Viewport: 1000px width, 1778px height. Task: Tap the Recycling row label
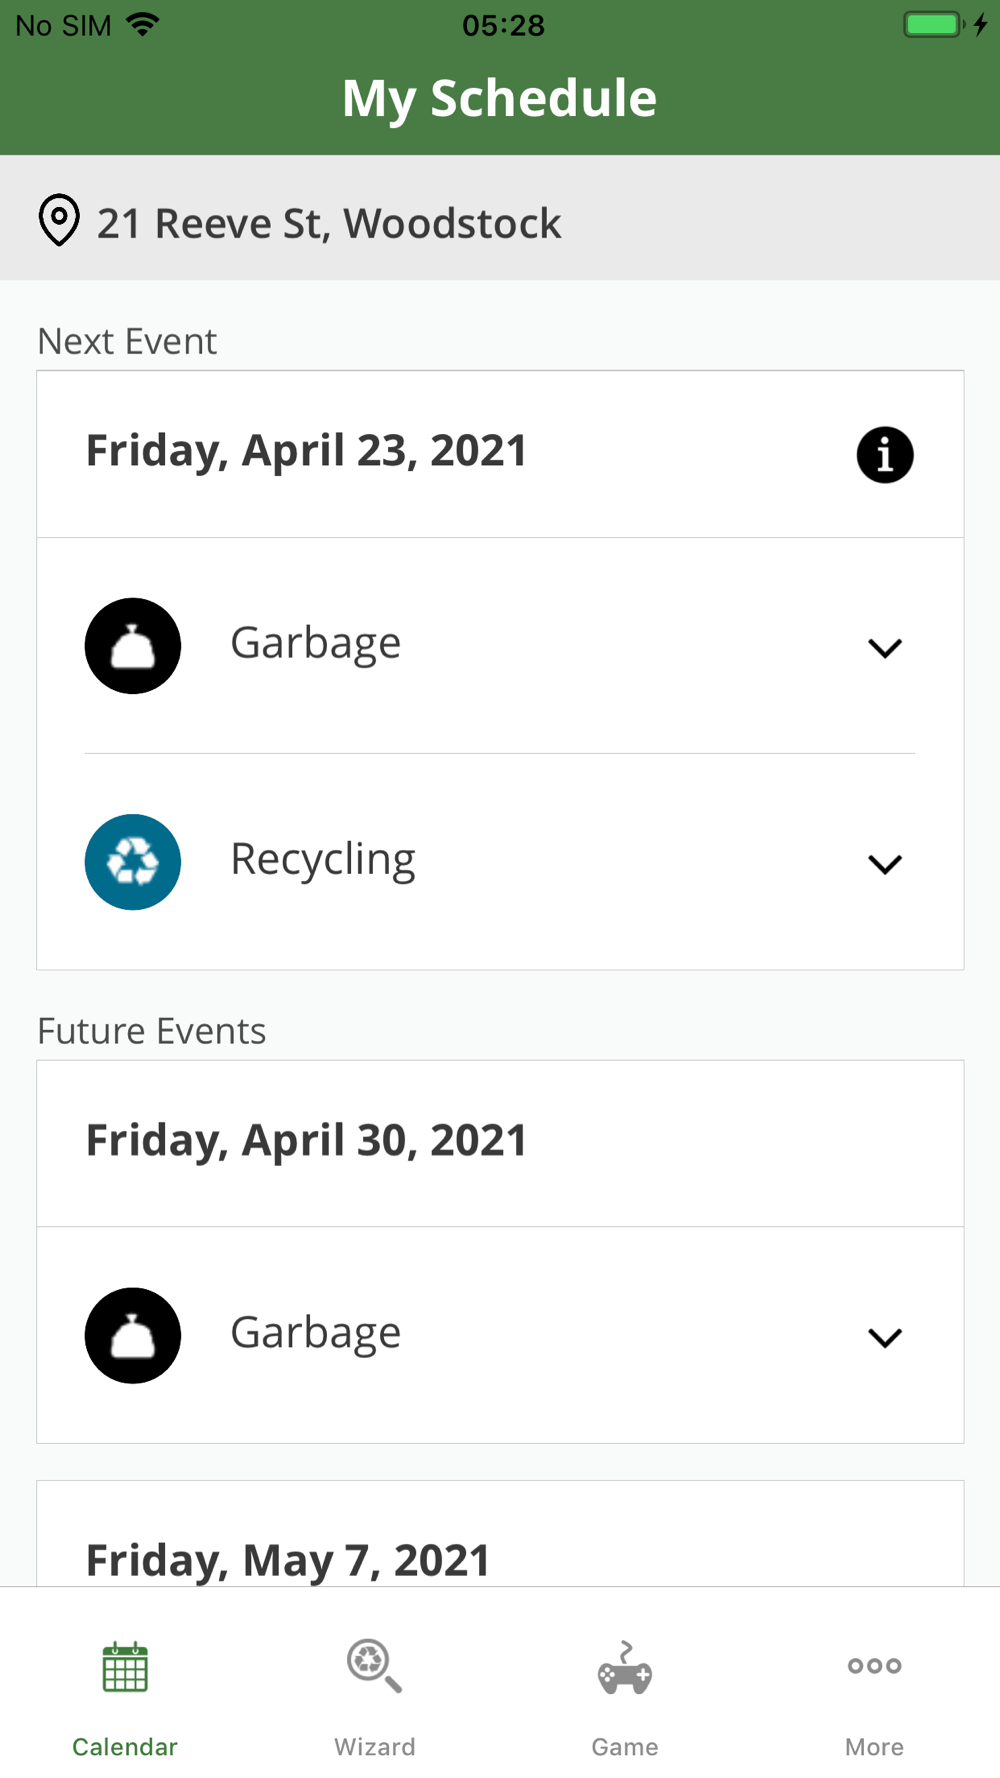click(323, 860)
